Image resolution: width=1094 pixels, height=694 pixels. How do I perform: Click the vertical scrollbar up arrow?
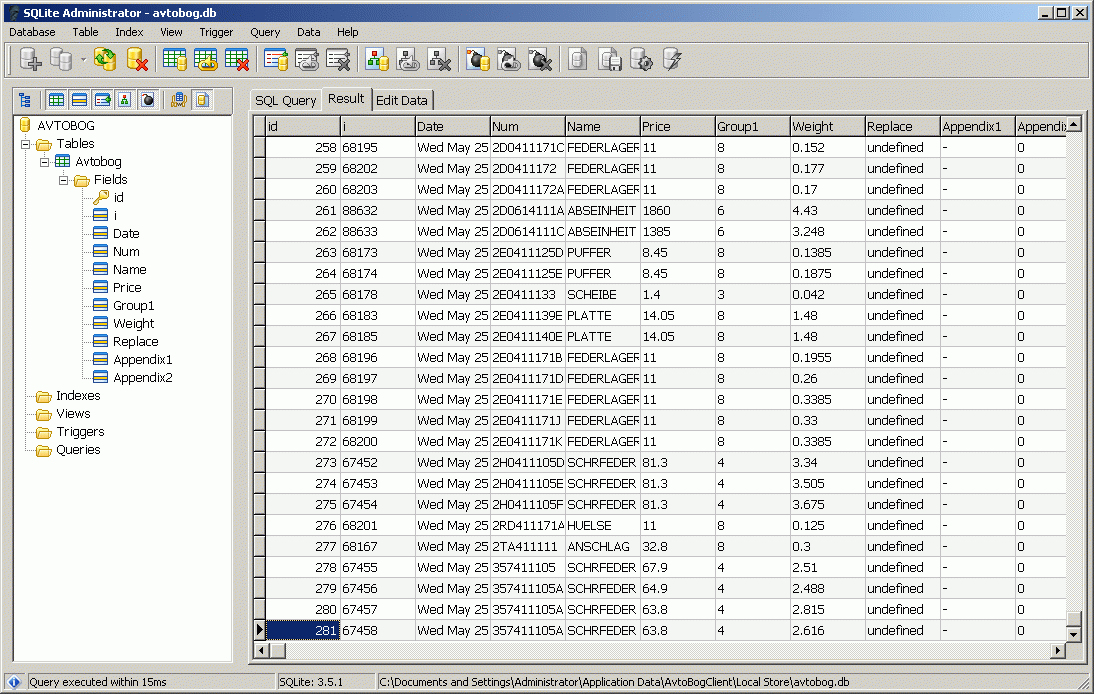tap(1074, 124)
